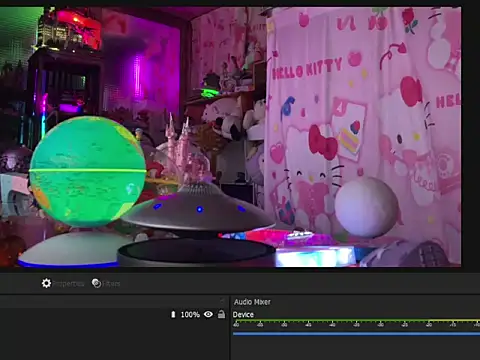
Task: Click the Audio Mixer panel title
Action: (252, 302)
